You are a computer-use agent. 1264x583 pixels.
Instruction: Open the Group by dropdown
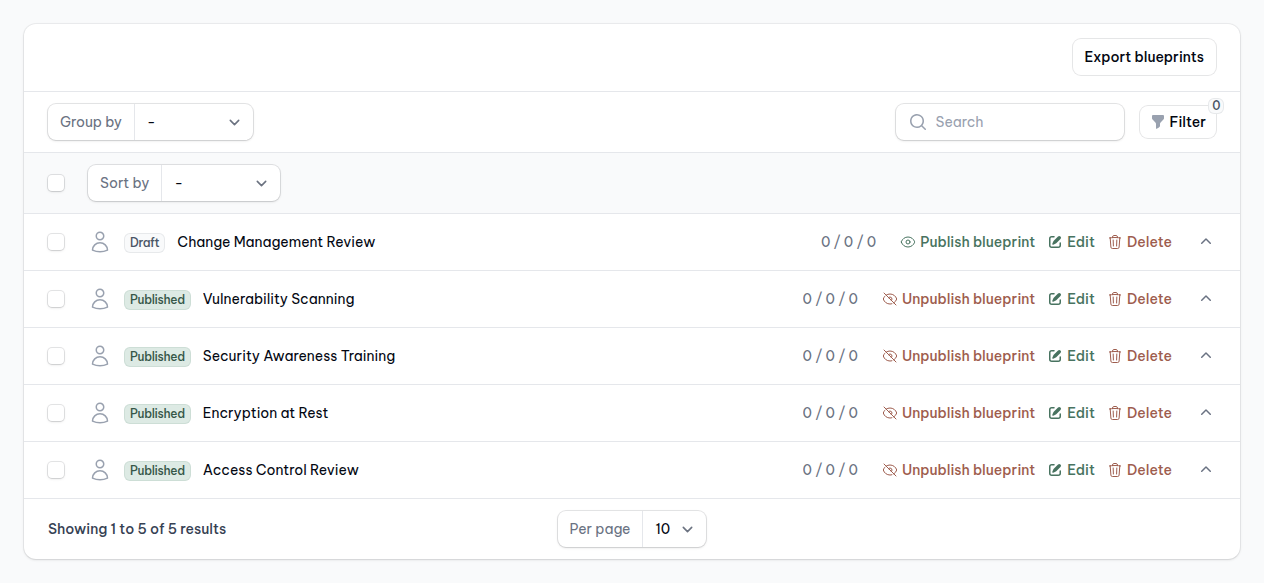click(x=194, y=122)
